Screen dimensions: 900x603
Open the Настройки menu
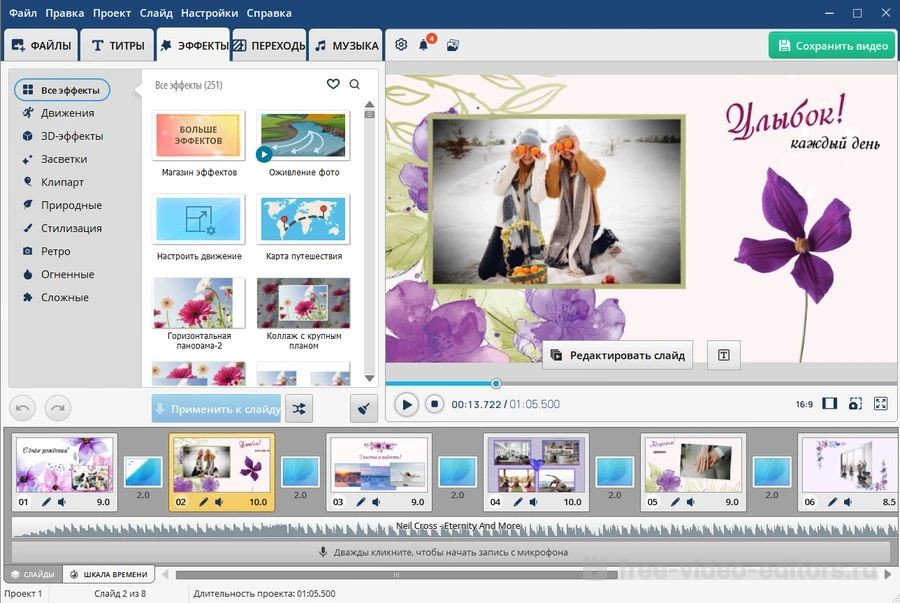coord(209,13)
